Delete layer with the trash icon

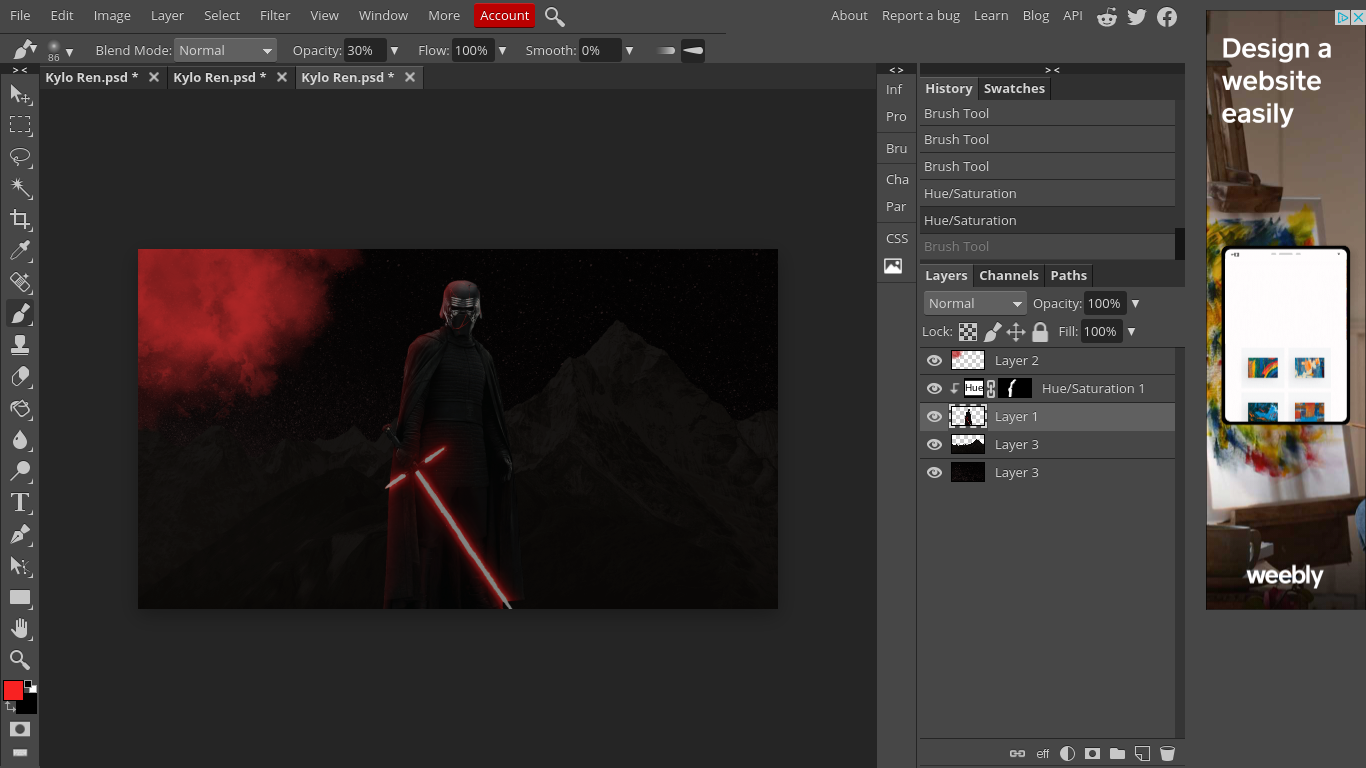(x=1167, y=754)
